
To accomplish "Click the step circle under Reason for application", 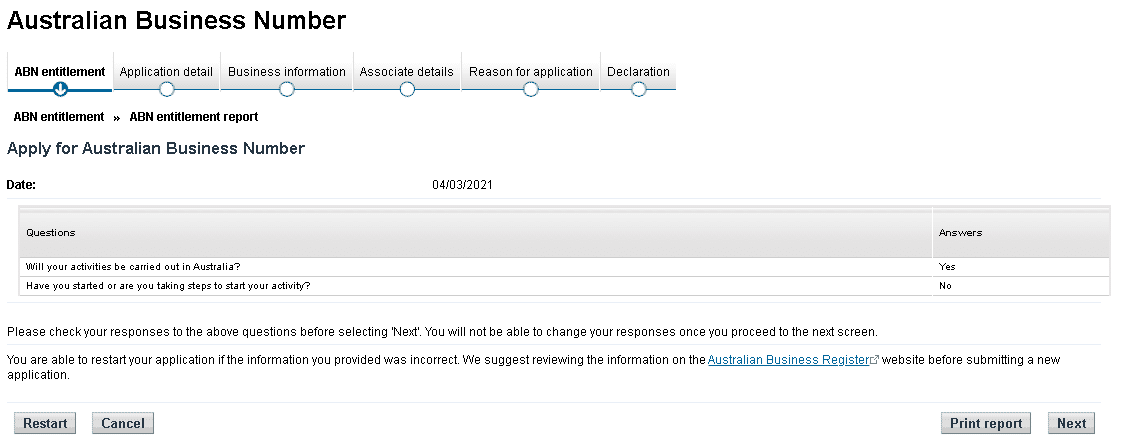I will coord(531,89).
